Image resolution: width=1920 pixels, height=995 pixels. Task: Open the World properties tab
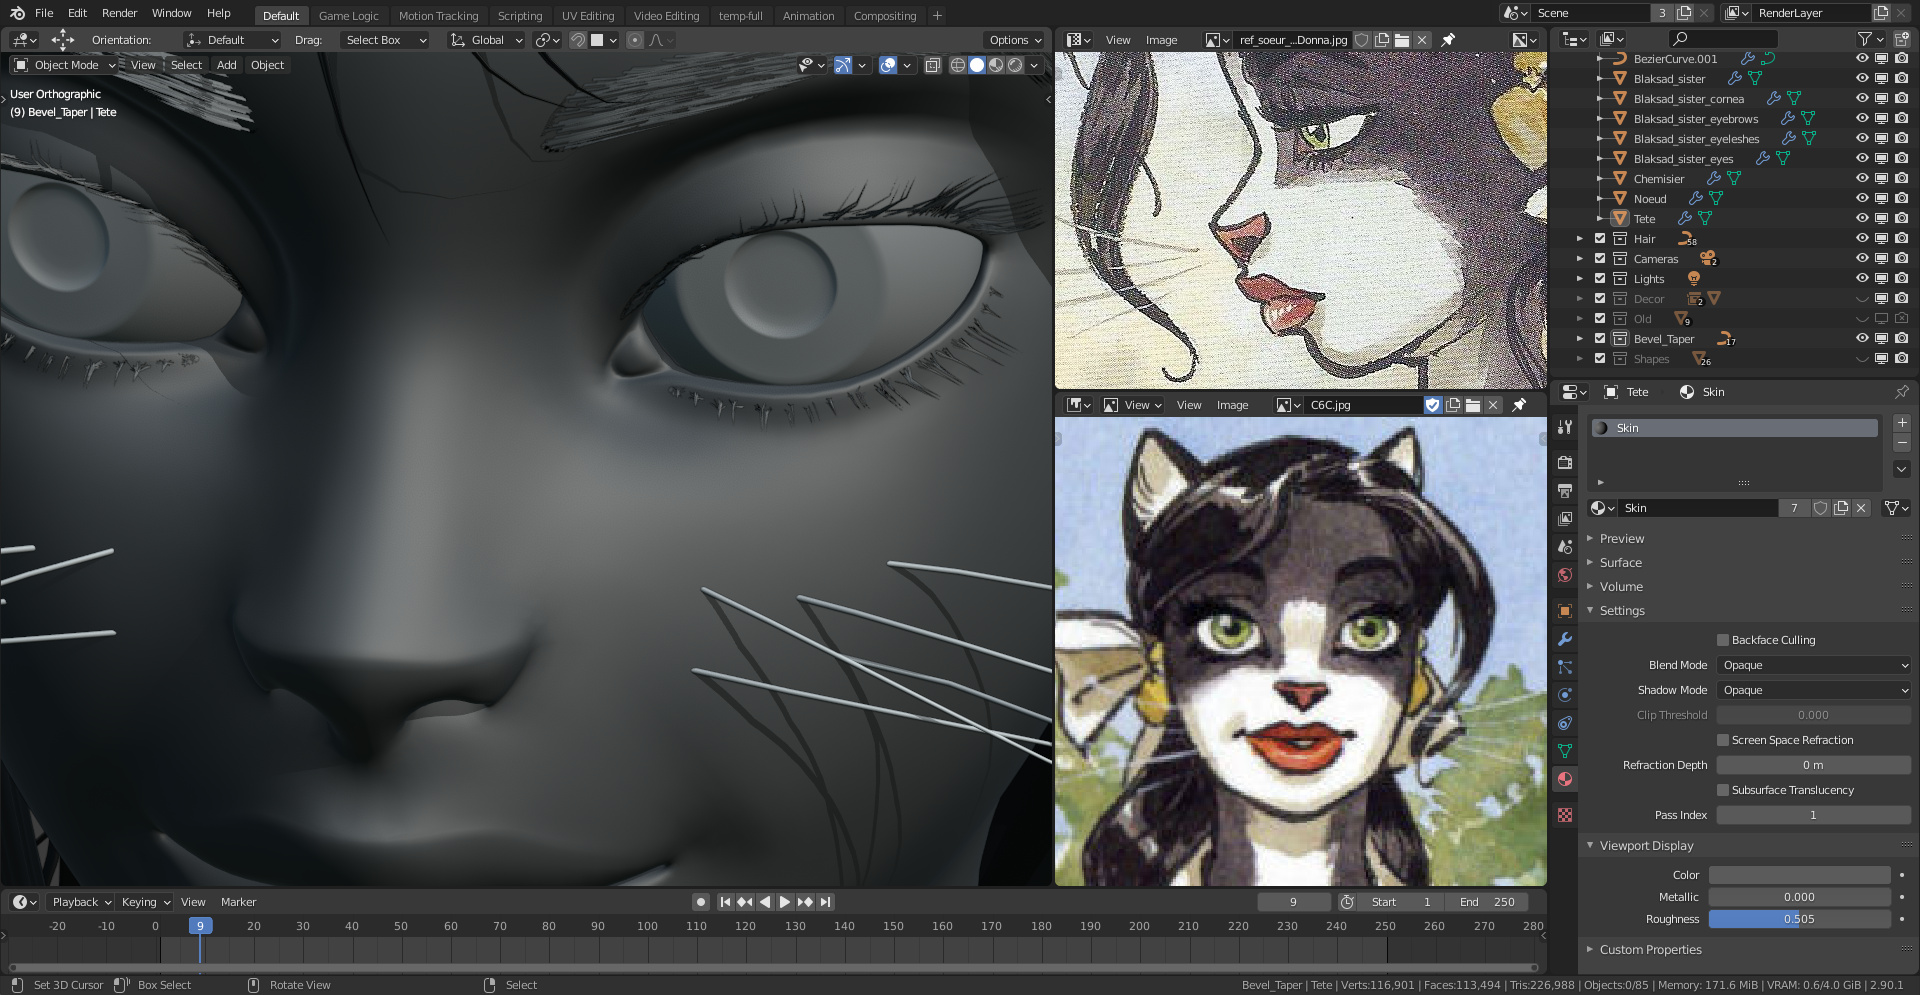1565,575
